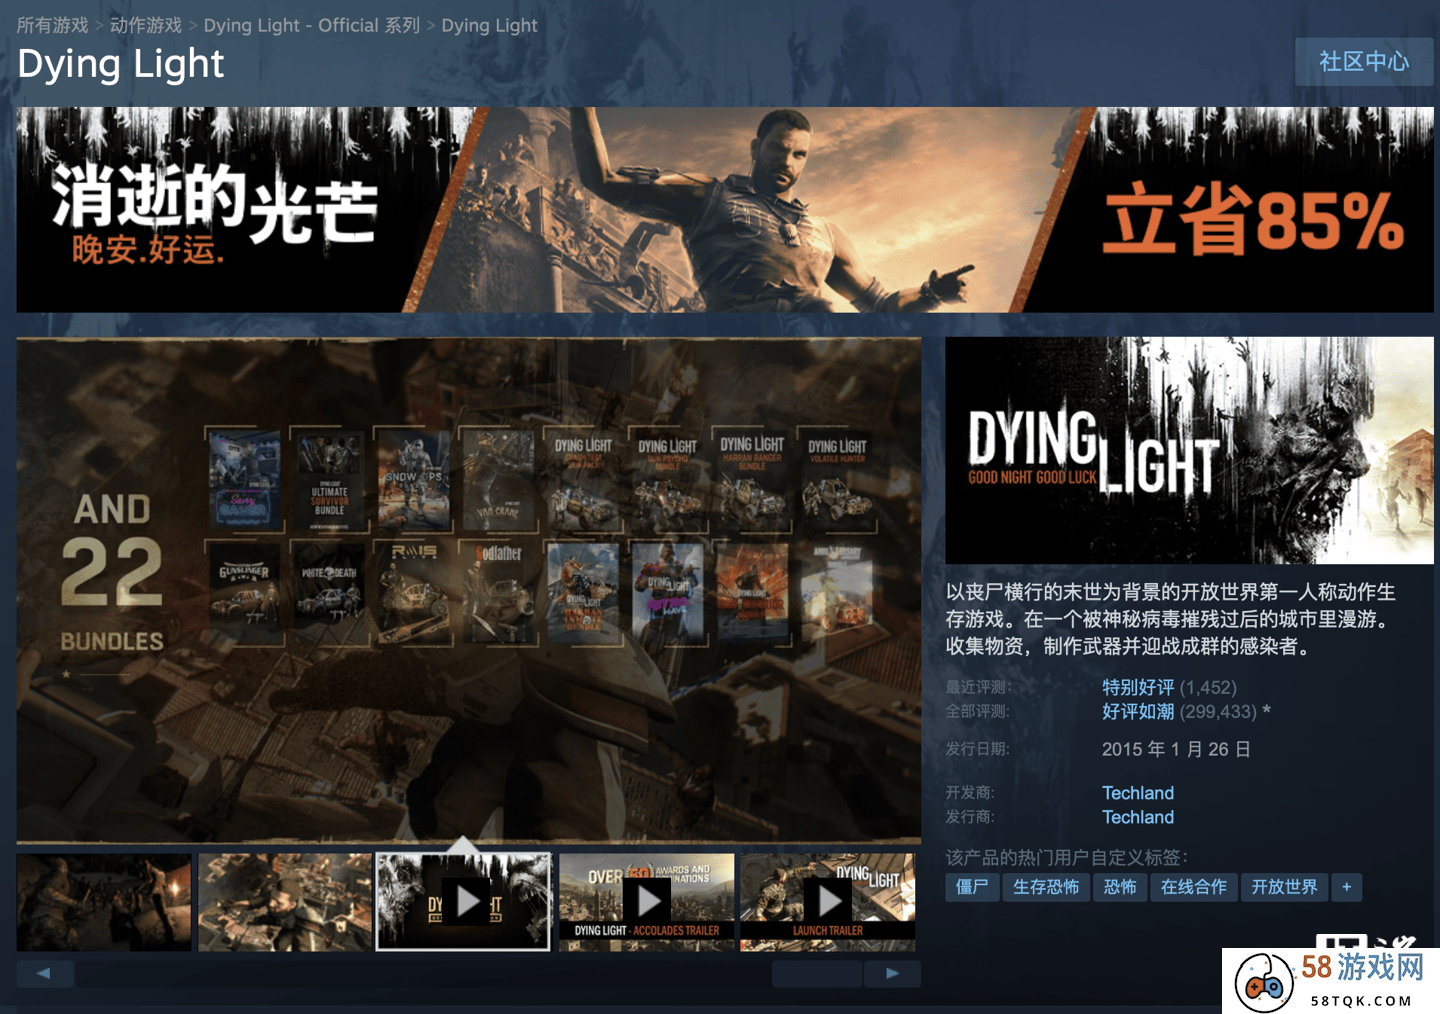Image resolution: width=1440 pixels, height=1014 pixels.
Task: Open Dying Light - Official 系列 breadcrumb
Action: 312,25
